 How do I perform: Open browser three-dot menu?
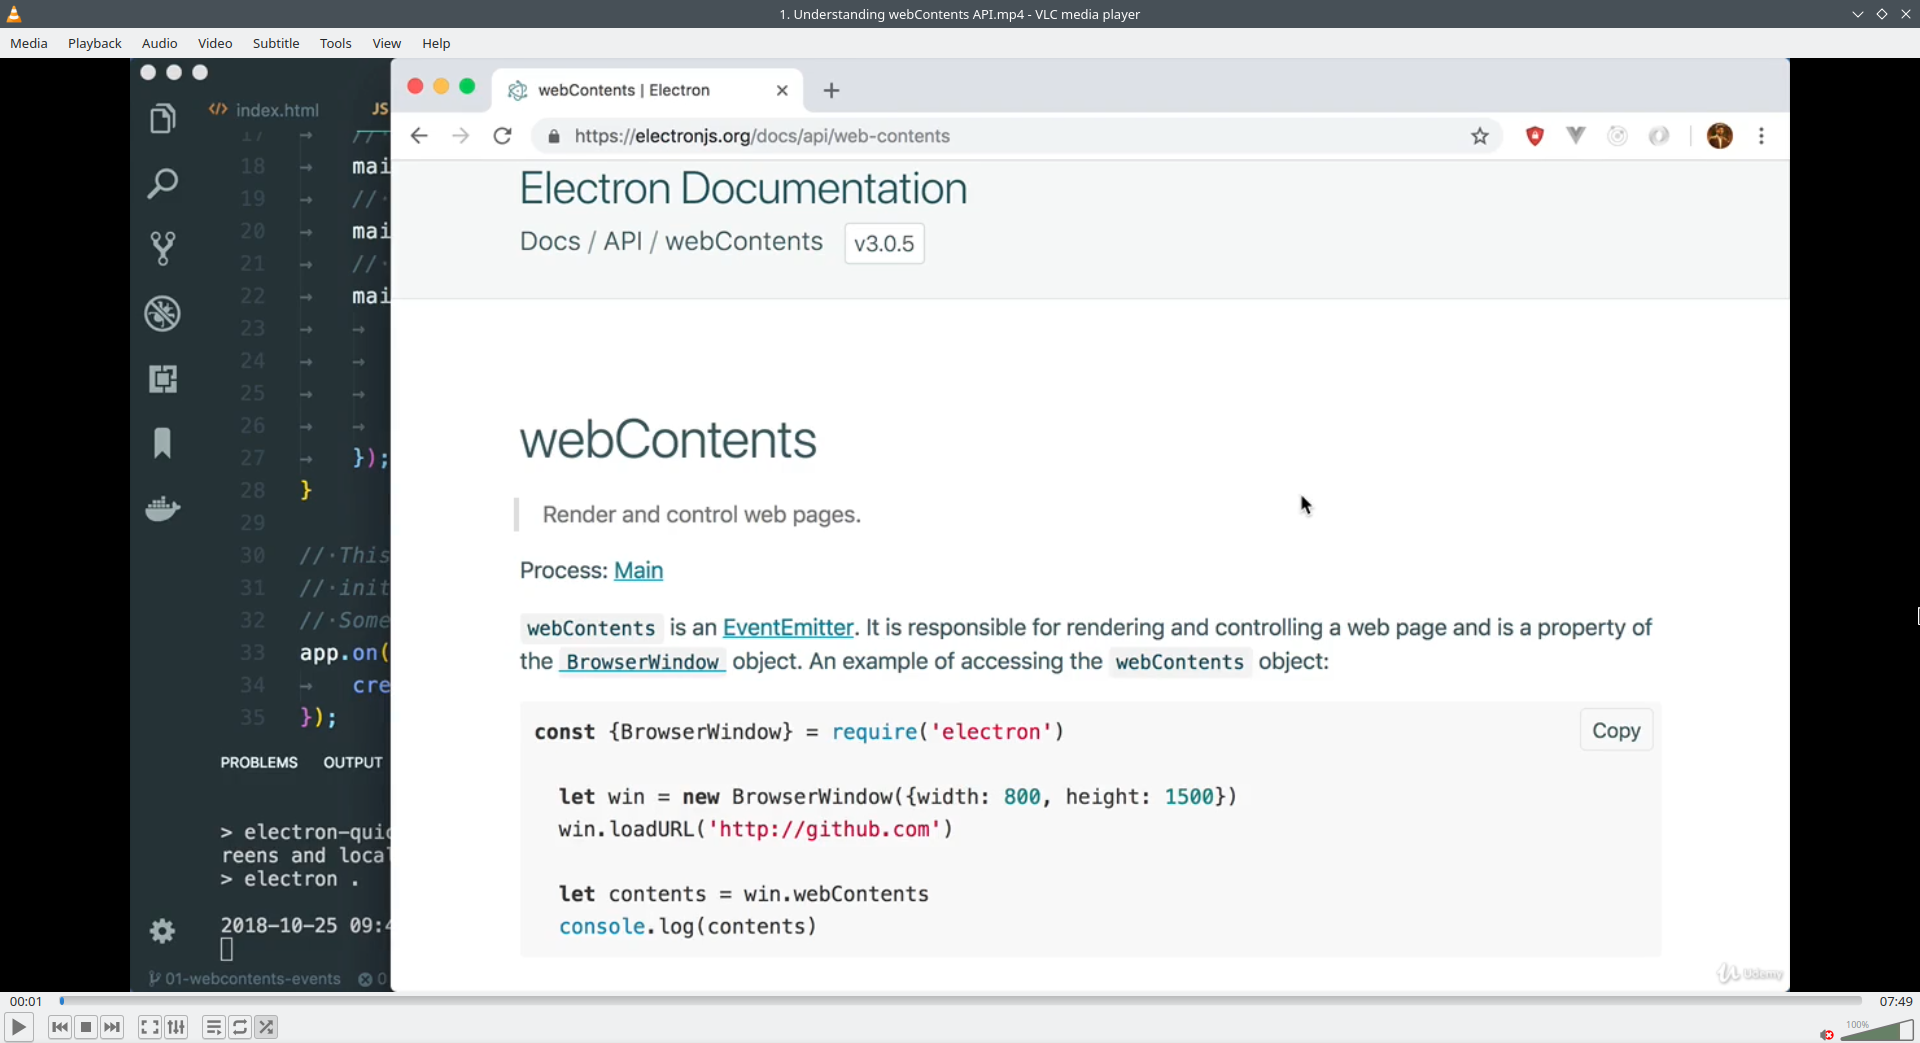(1762, 136)
